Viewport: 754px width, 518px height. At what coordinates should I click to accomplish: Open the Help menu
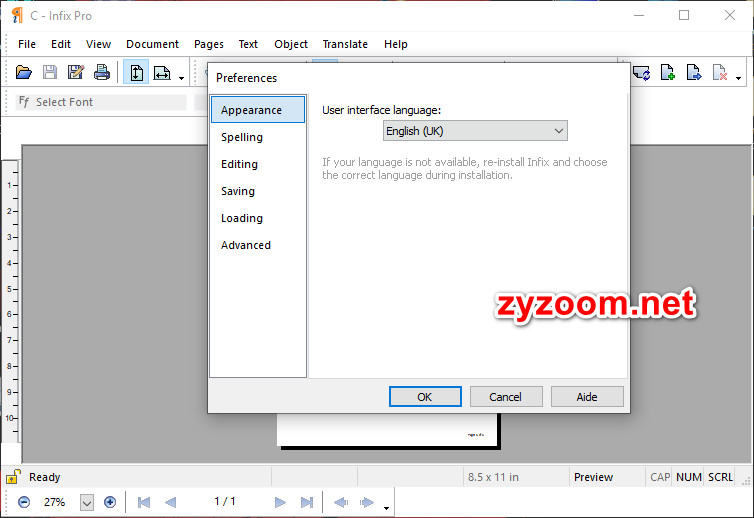tap(396, 44)
